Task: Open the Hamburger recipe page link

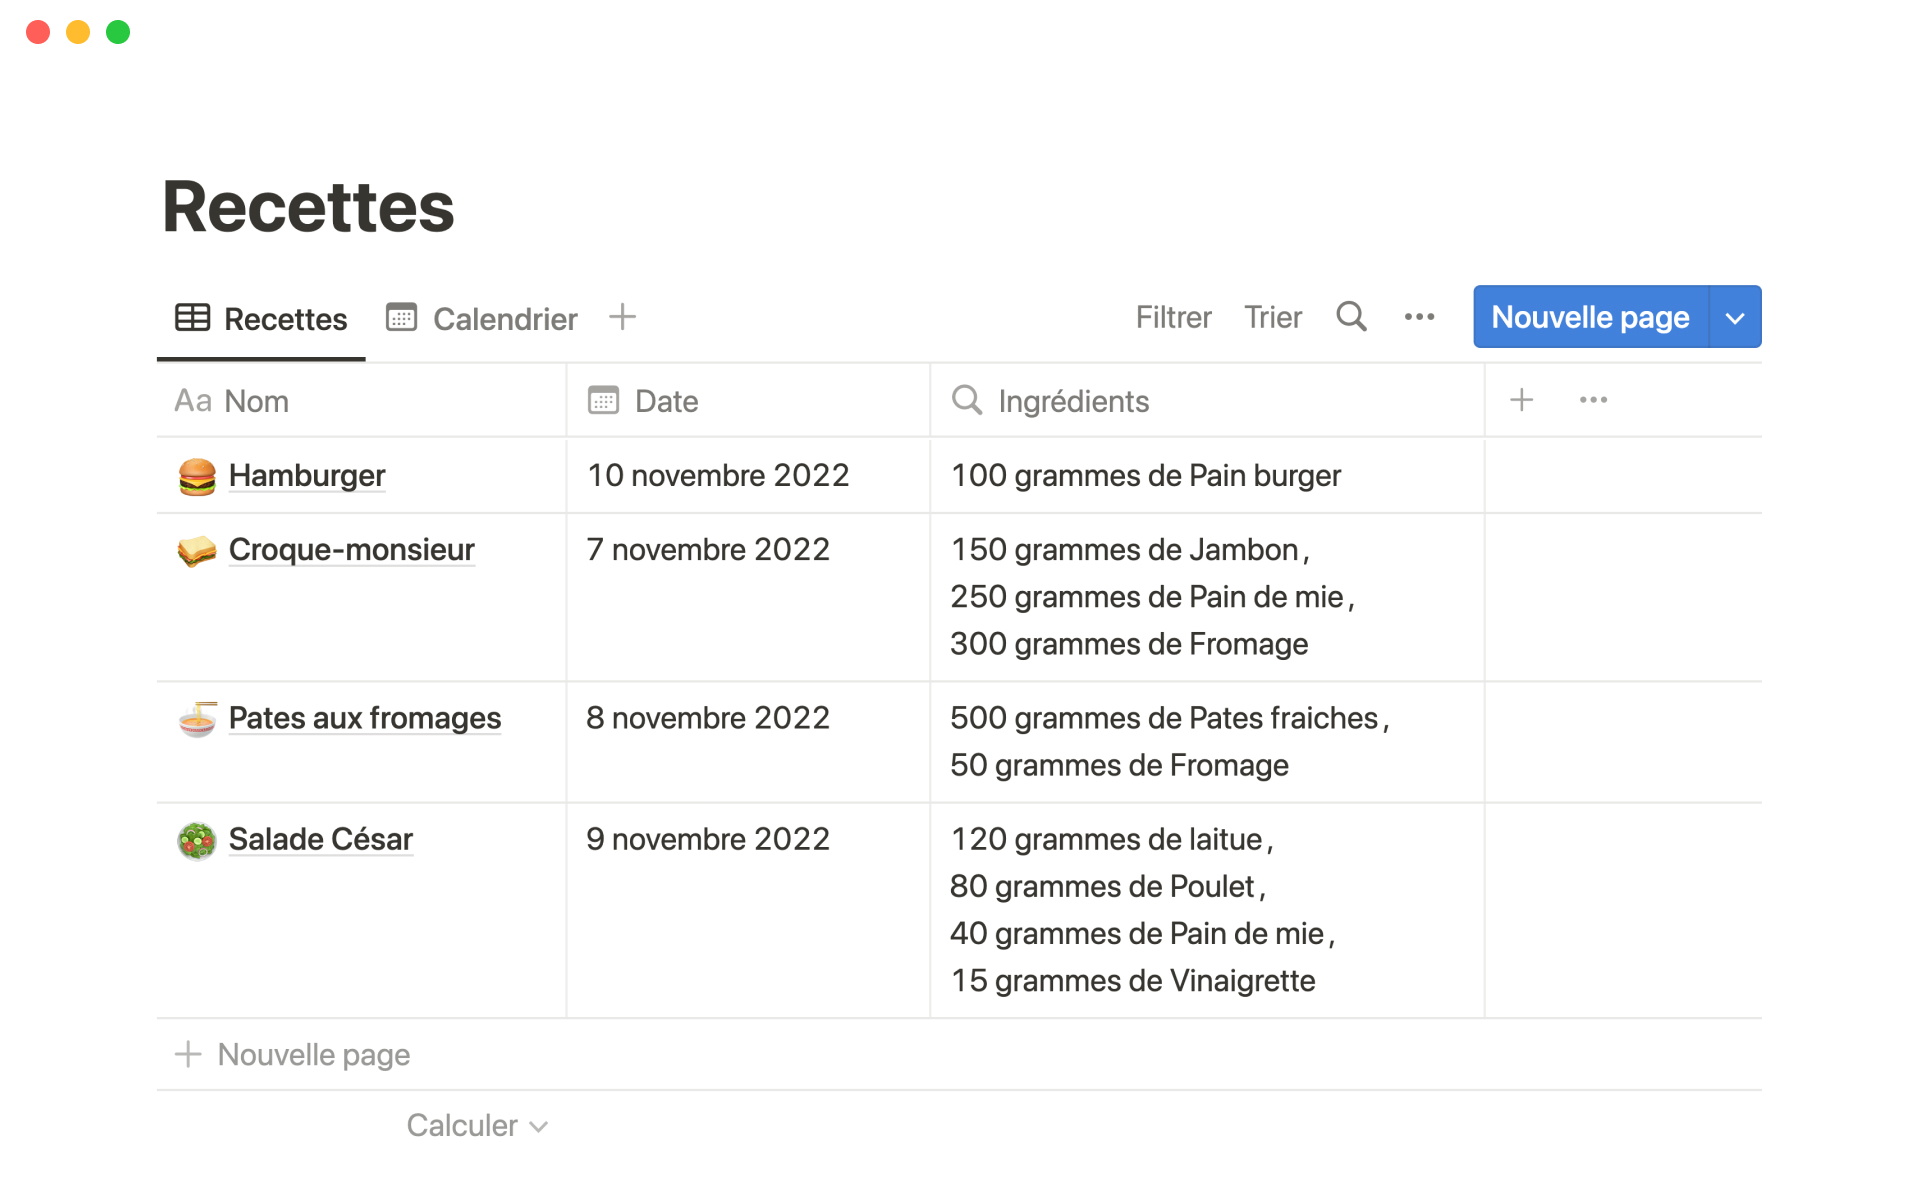Action: pos(307,476)
